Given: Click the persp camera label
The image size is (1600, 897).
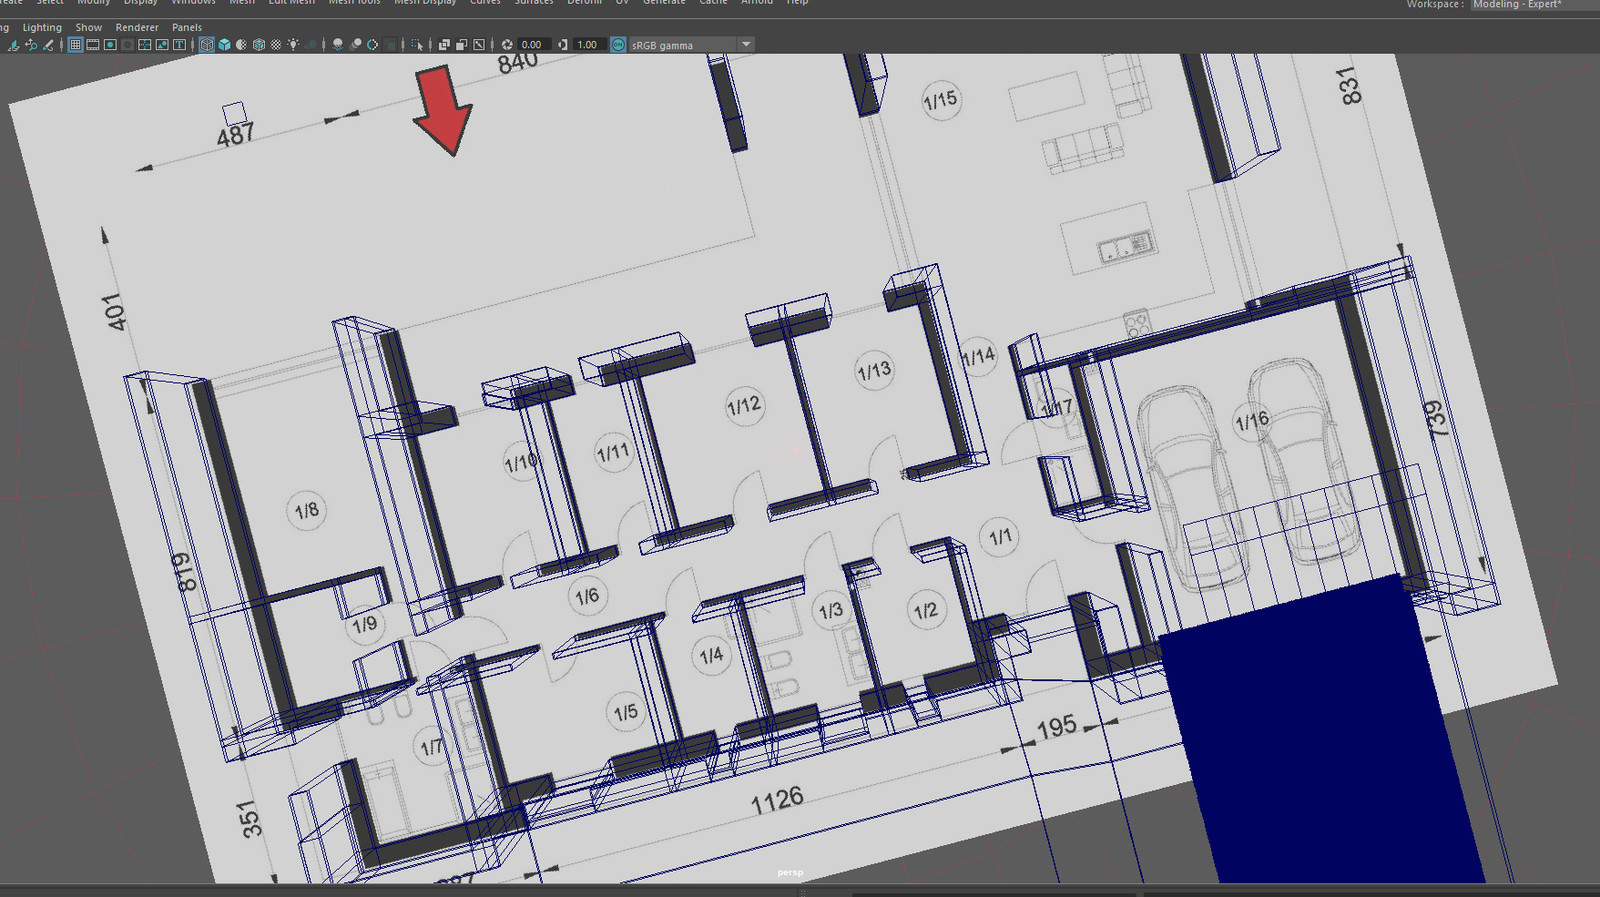Looking at the screenshot, I should 790,873.
